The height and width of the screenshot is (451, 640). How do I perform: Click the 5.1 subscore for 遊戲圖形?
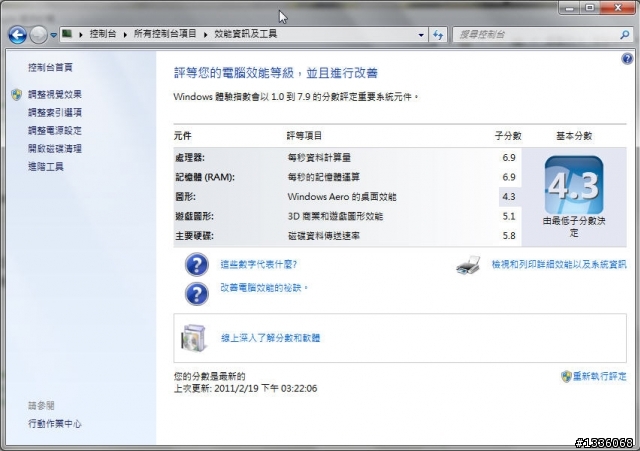click(509, 216)
